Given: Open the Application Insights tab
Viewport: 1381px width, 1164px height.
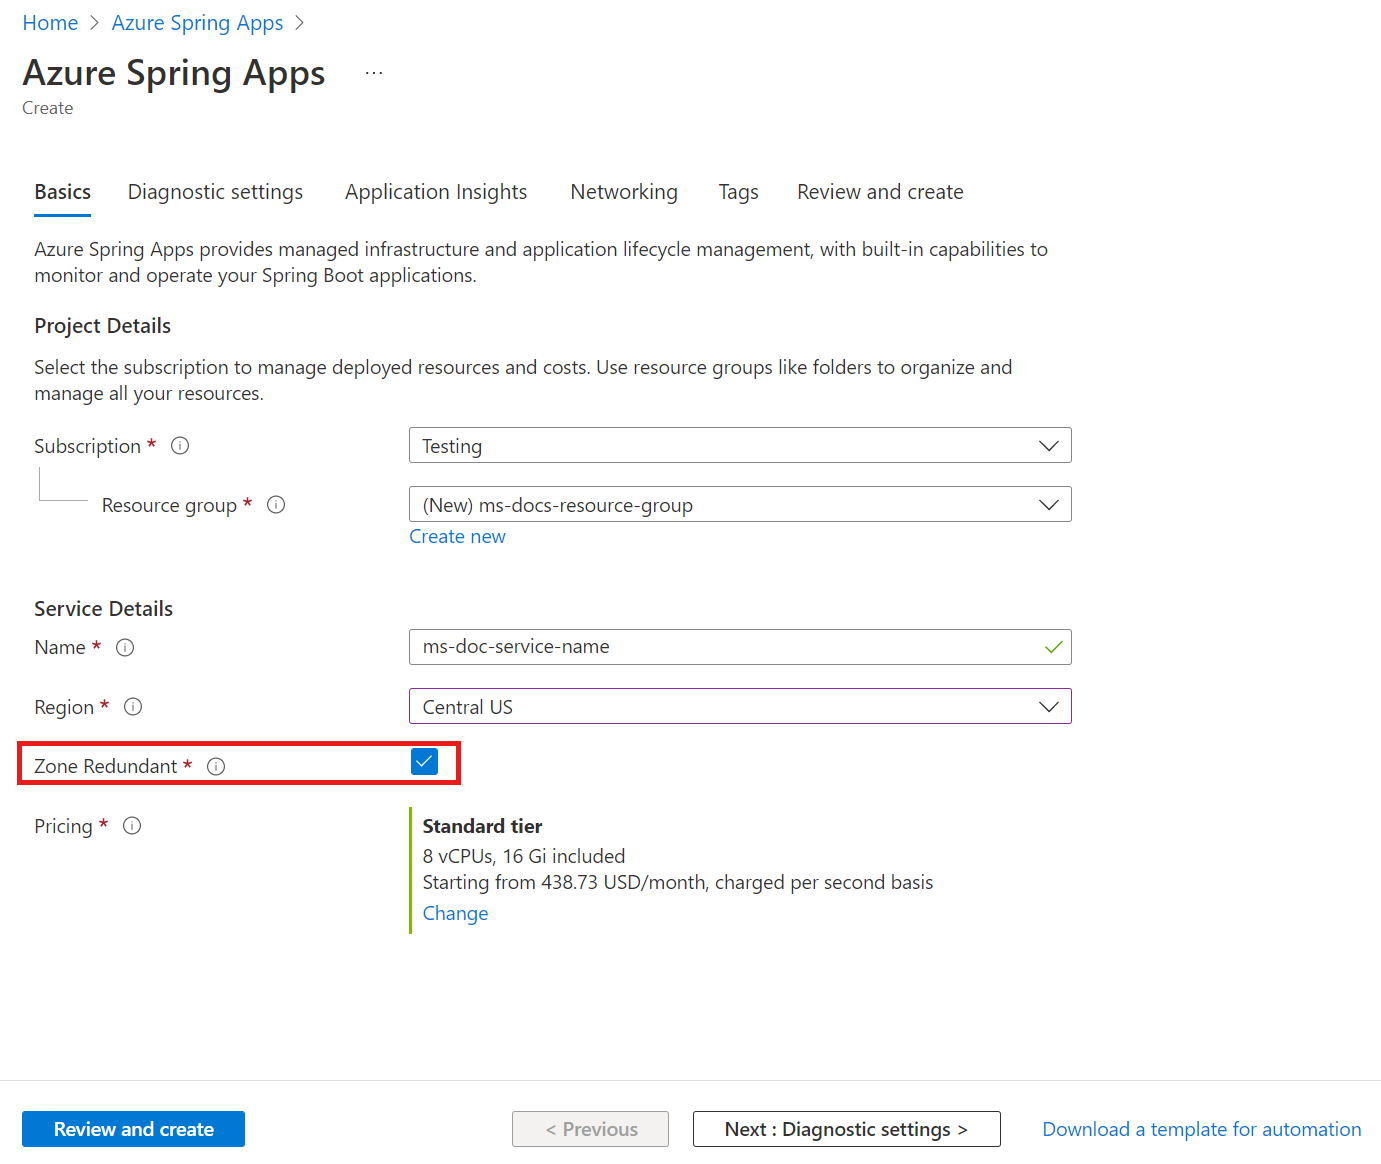Looking at the screenshot, I should 436,192.
